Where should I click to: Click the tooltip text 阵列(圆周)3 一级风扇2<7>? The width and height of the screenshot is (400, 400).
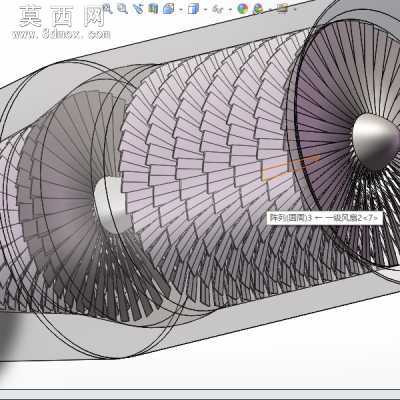coord(324,218)
